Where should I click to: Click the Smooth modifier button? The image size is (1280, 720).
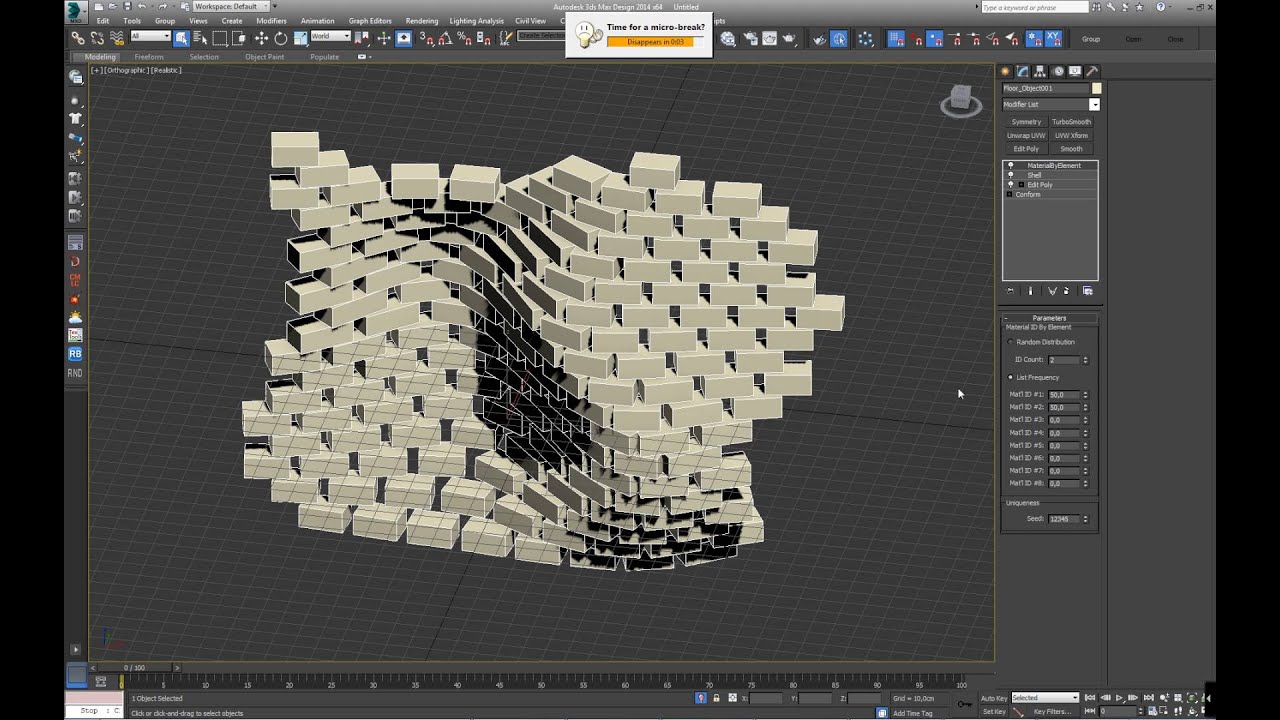coord(1072,149)
